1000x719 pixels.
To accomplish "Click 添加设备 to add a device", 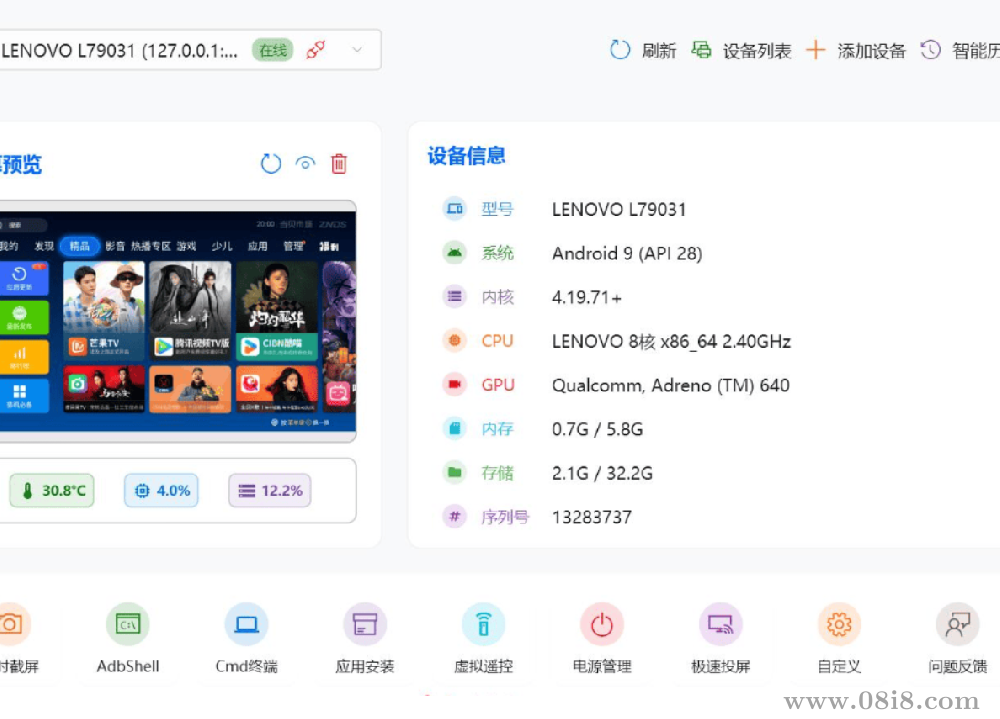I will coord(860,50).
